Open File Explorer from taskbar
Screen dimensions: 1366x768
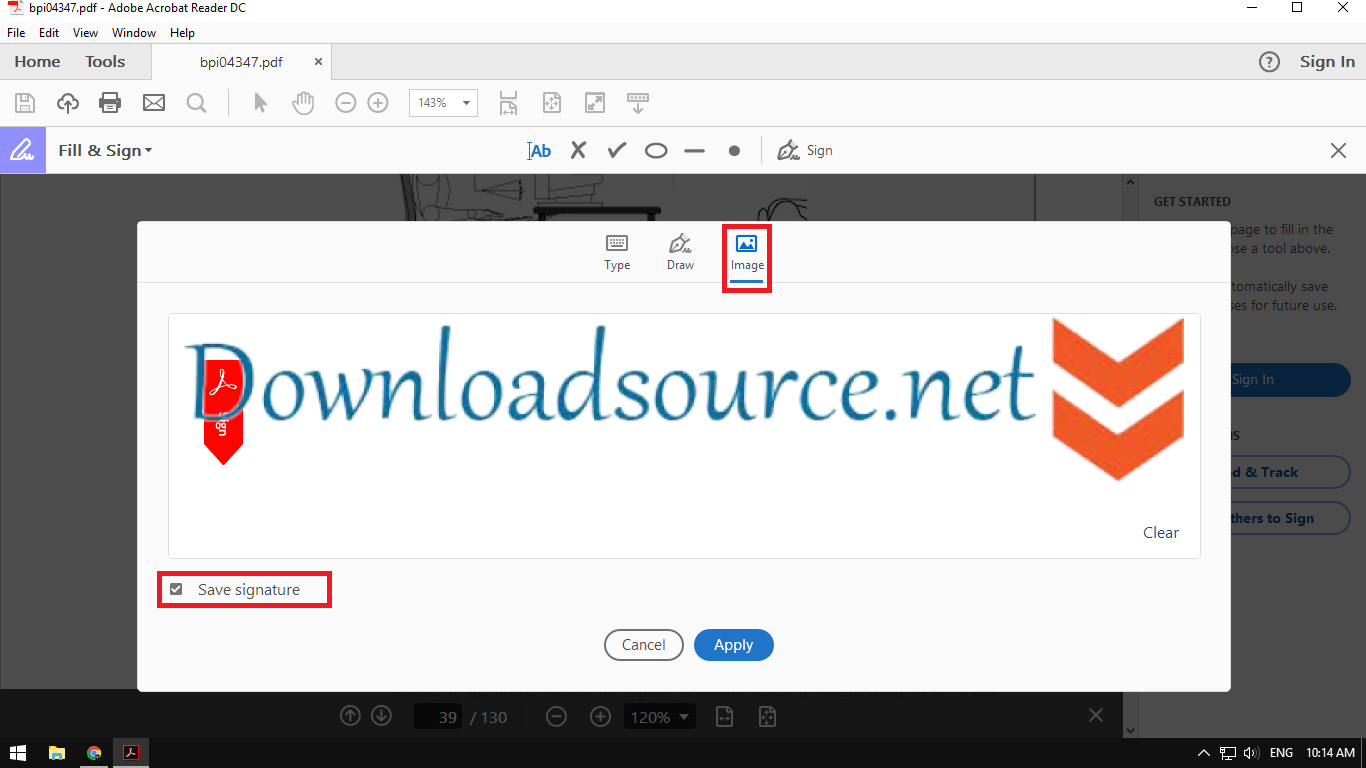[x=57, y=753]
